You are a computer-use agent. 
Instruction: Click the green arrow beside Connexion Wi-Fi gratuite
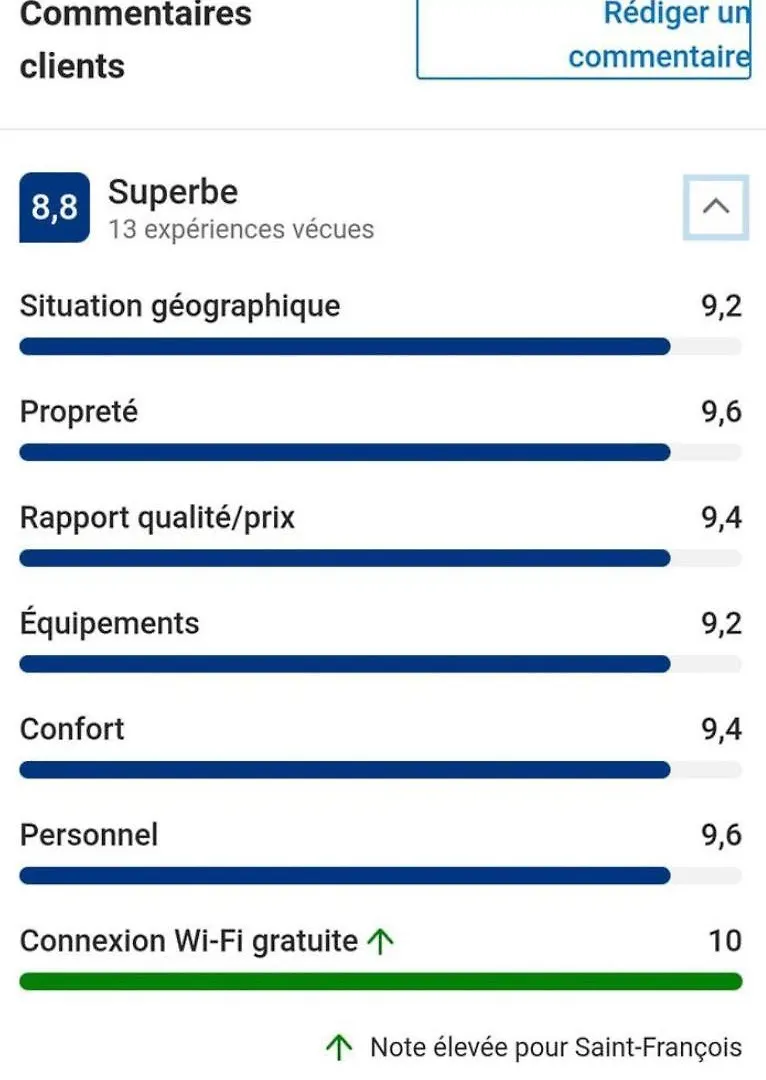tap(380, 940)
